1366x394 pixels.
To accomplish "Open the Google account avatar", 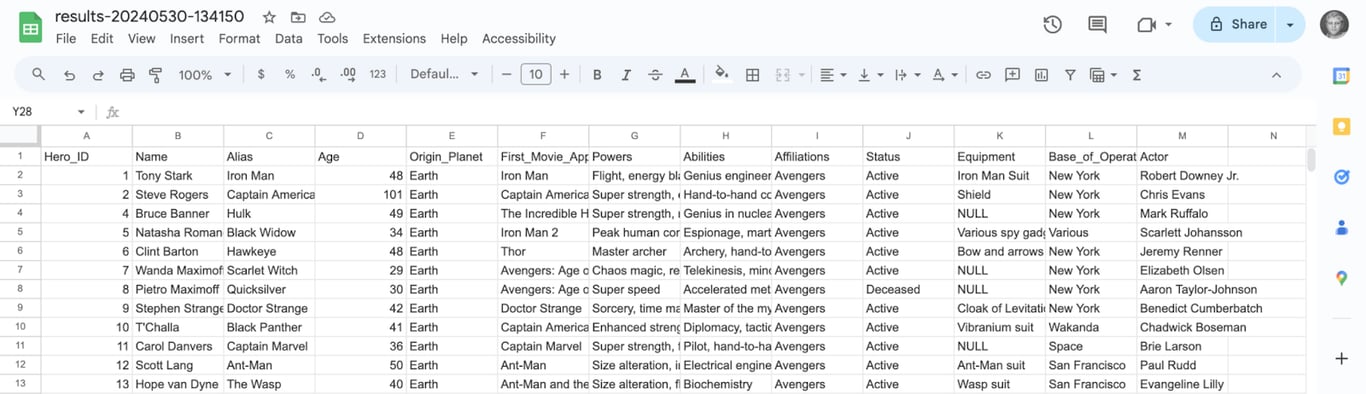I will (1335, 24).
